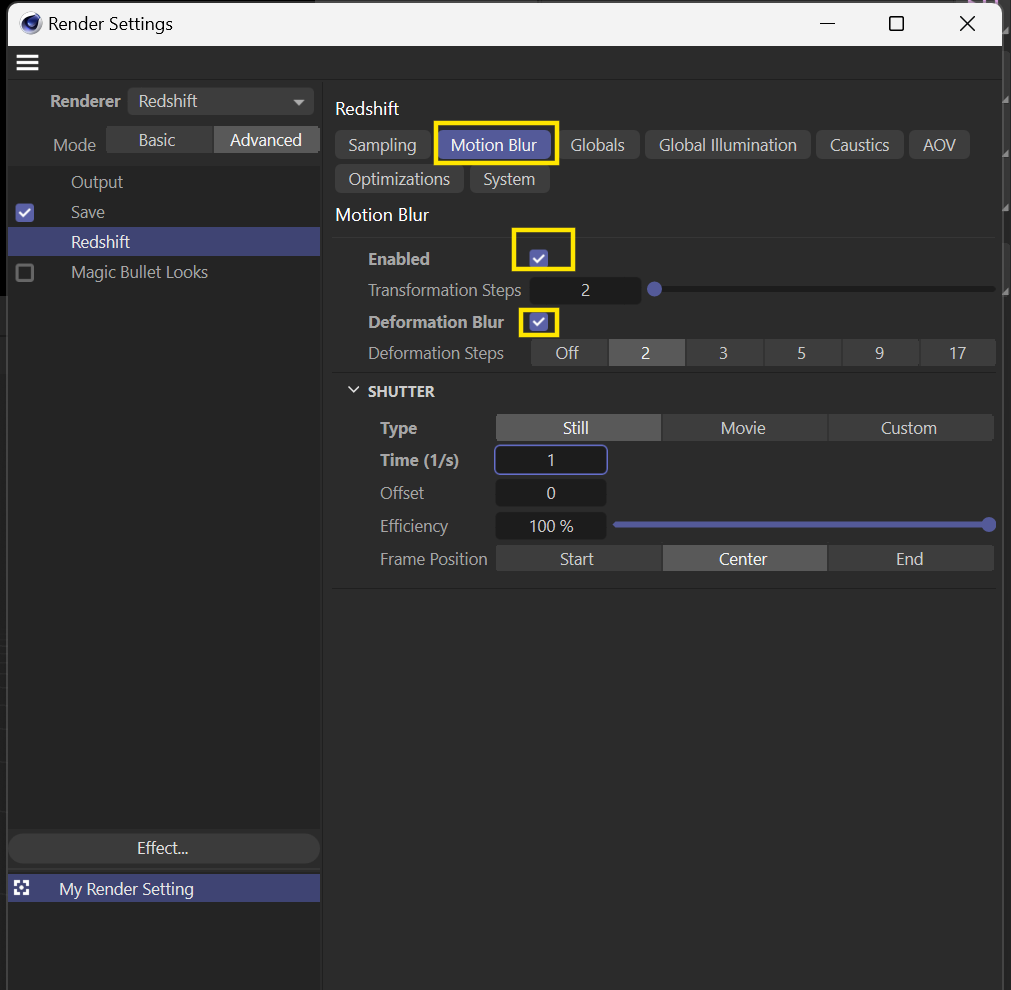Set Deformation Steps to 2
Image resolution: width=1011 pixels, height=990 pixels.
pos(645,353)
